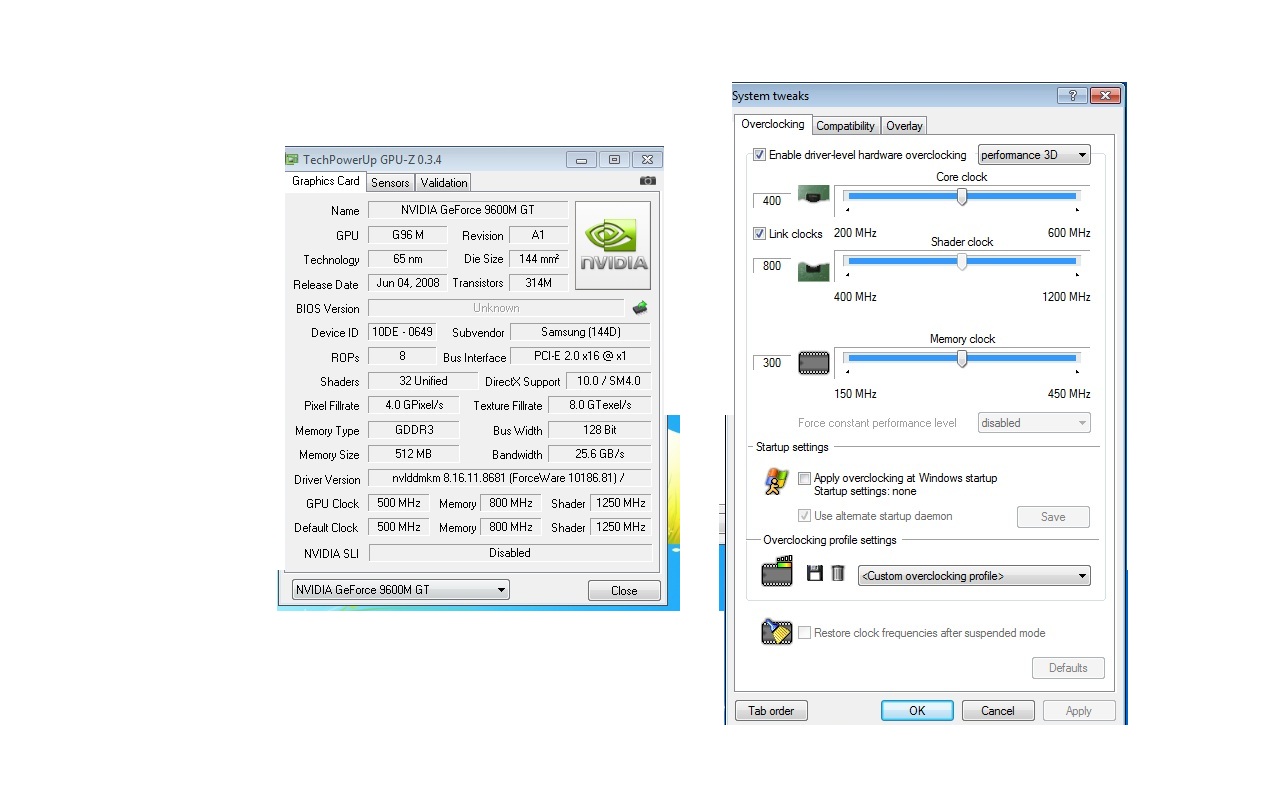The image size is (1280, 800).
Task: Open the Custom overclocking profile dropdown
Action: 974,576
